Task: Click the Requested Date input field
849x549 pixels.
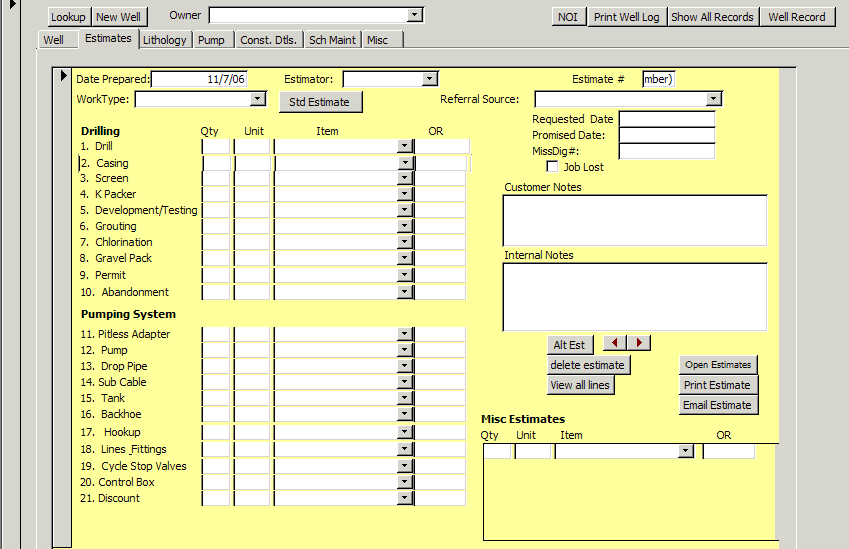Action: (667, 119)
